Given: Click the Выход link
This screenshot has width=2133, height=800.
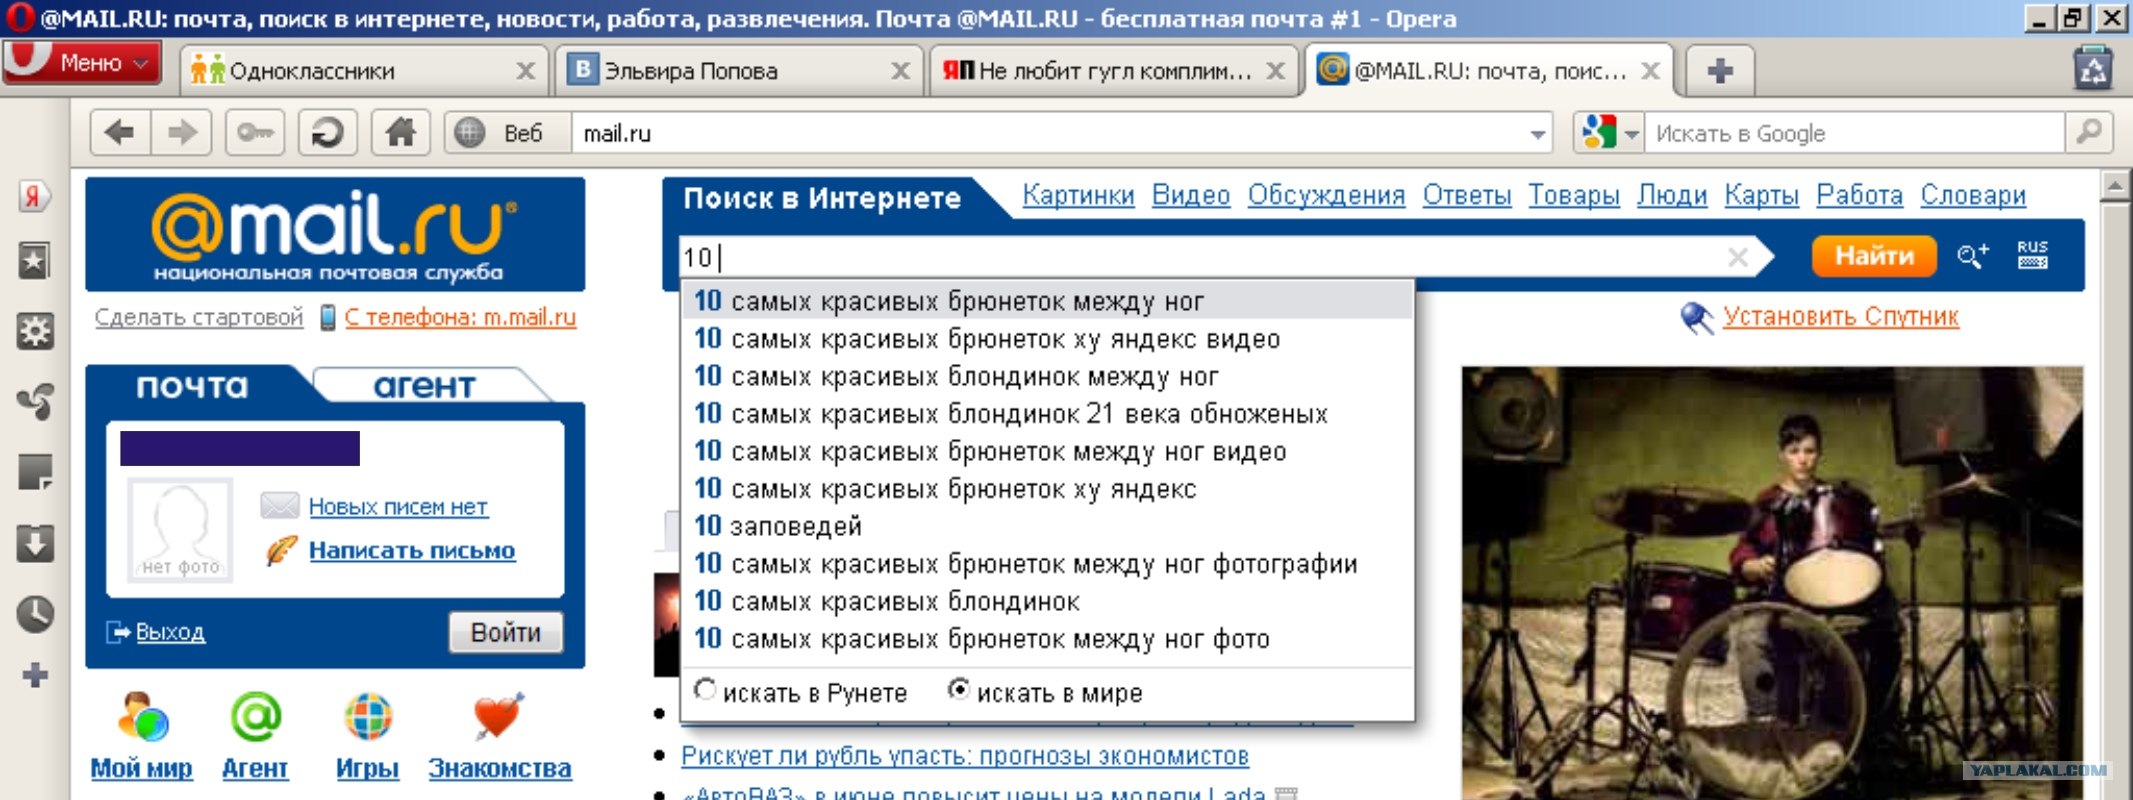Looking at the screenshot, I should click(170, 632).
